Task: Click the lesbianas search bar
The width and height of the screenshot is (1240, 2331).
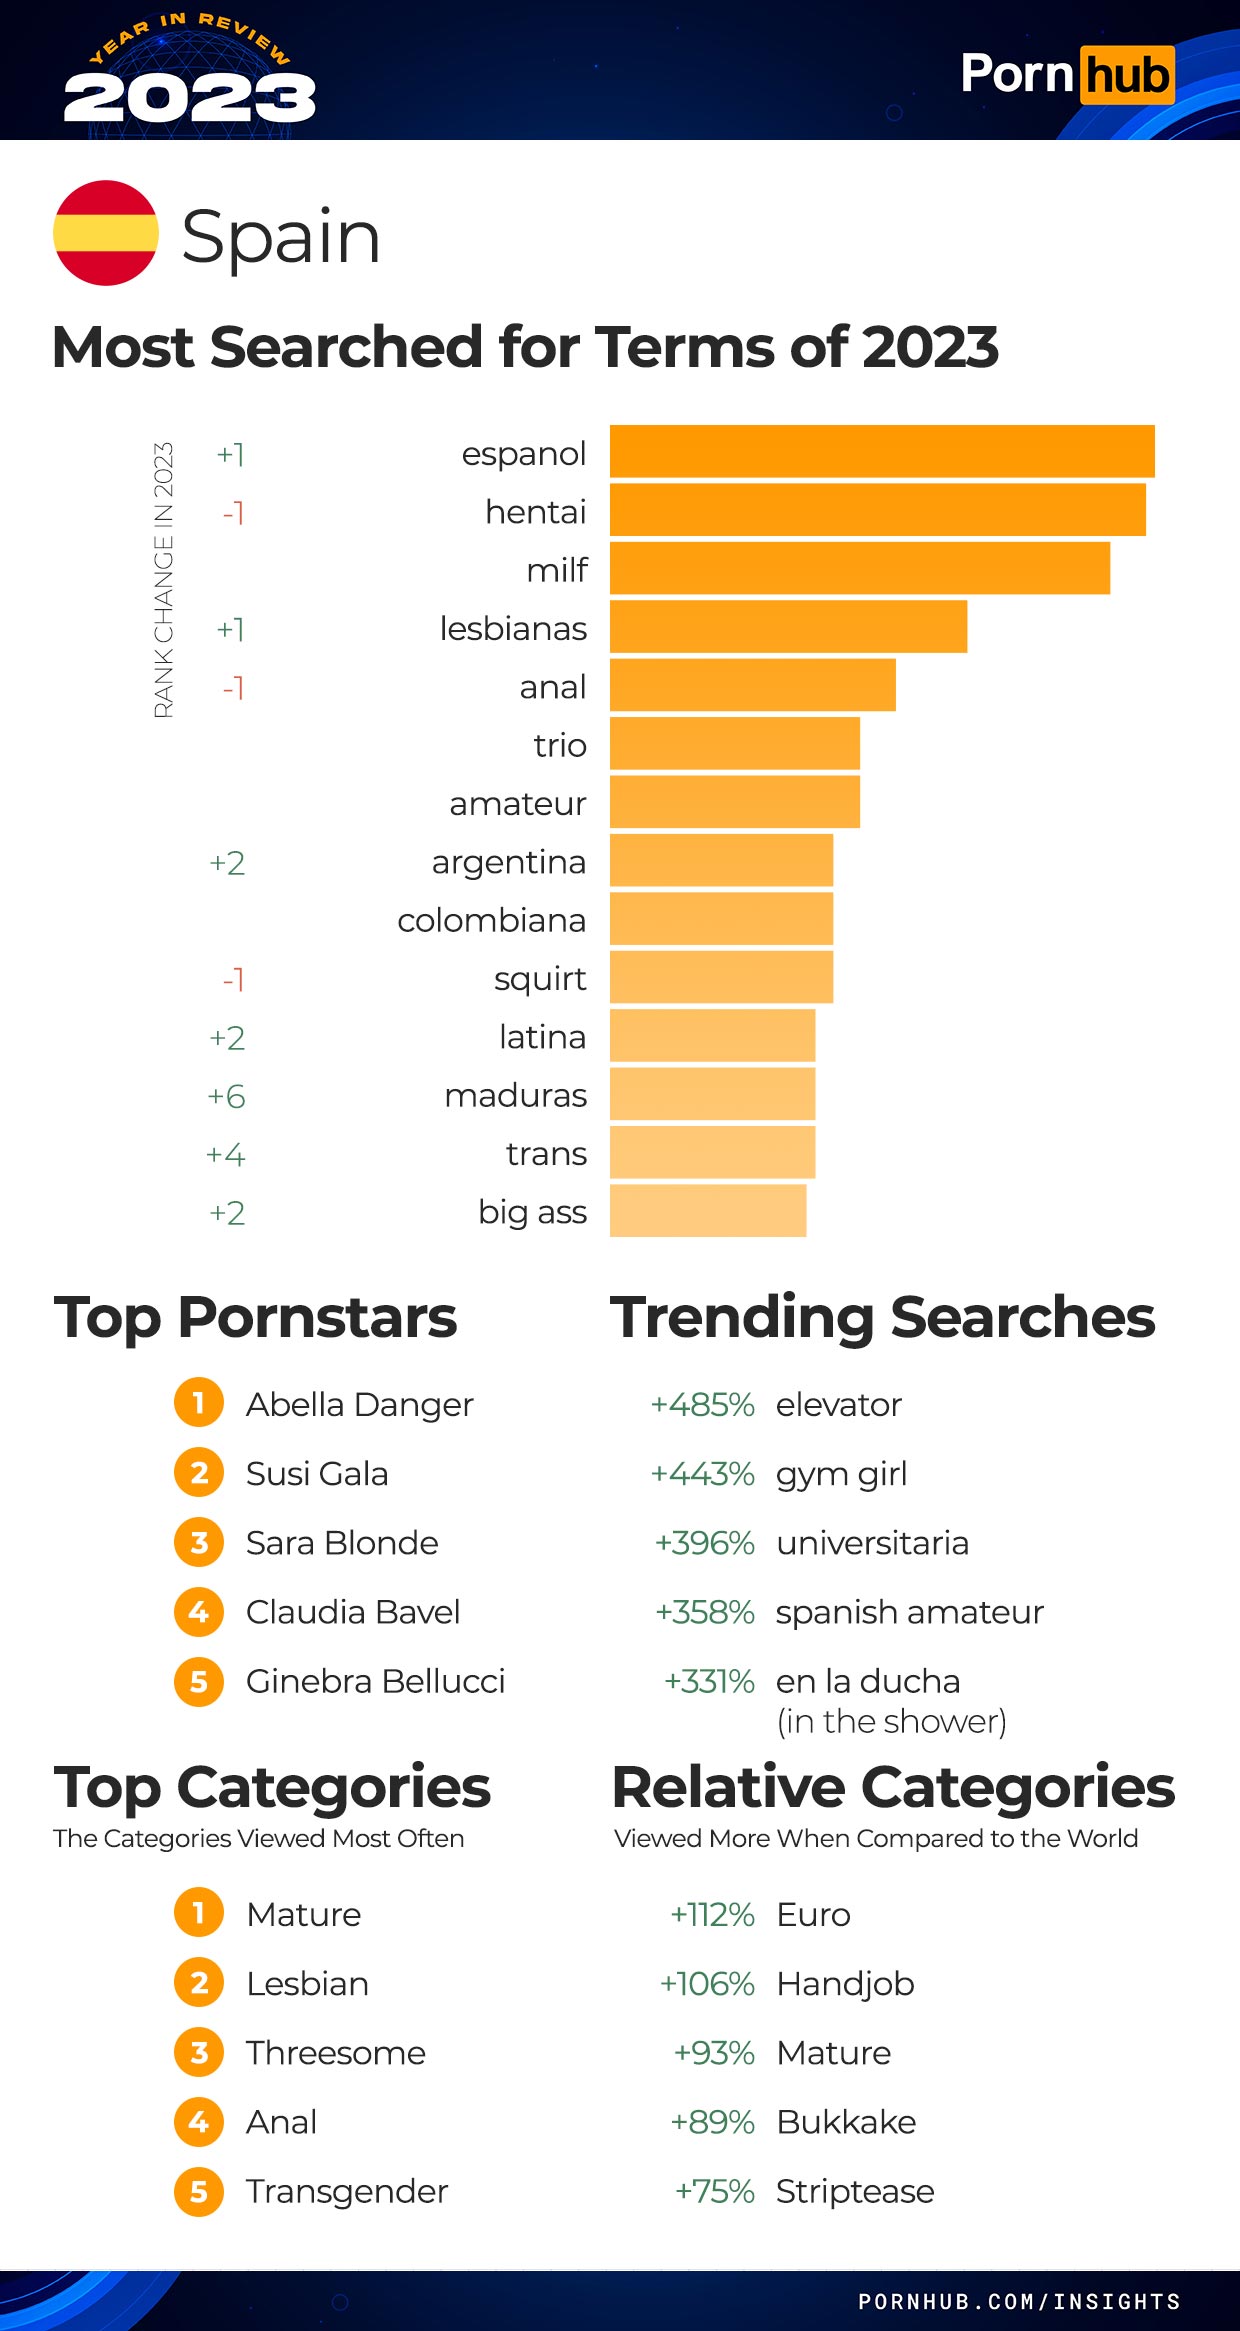Action: tap(788, 626)
